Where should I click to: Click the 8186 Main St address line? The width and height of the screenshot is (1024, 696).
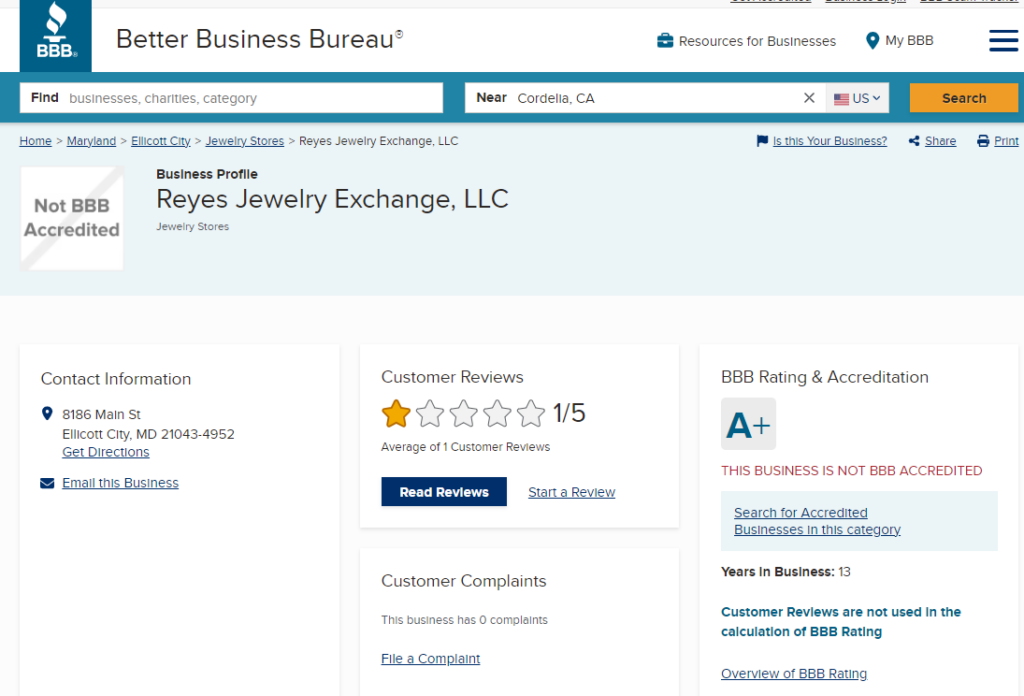click(101, 415)
